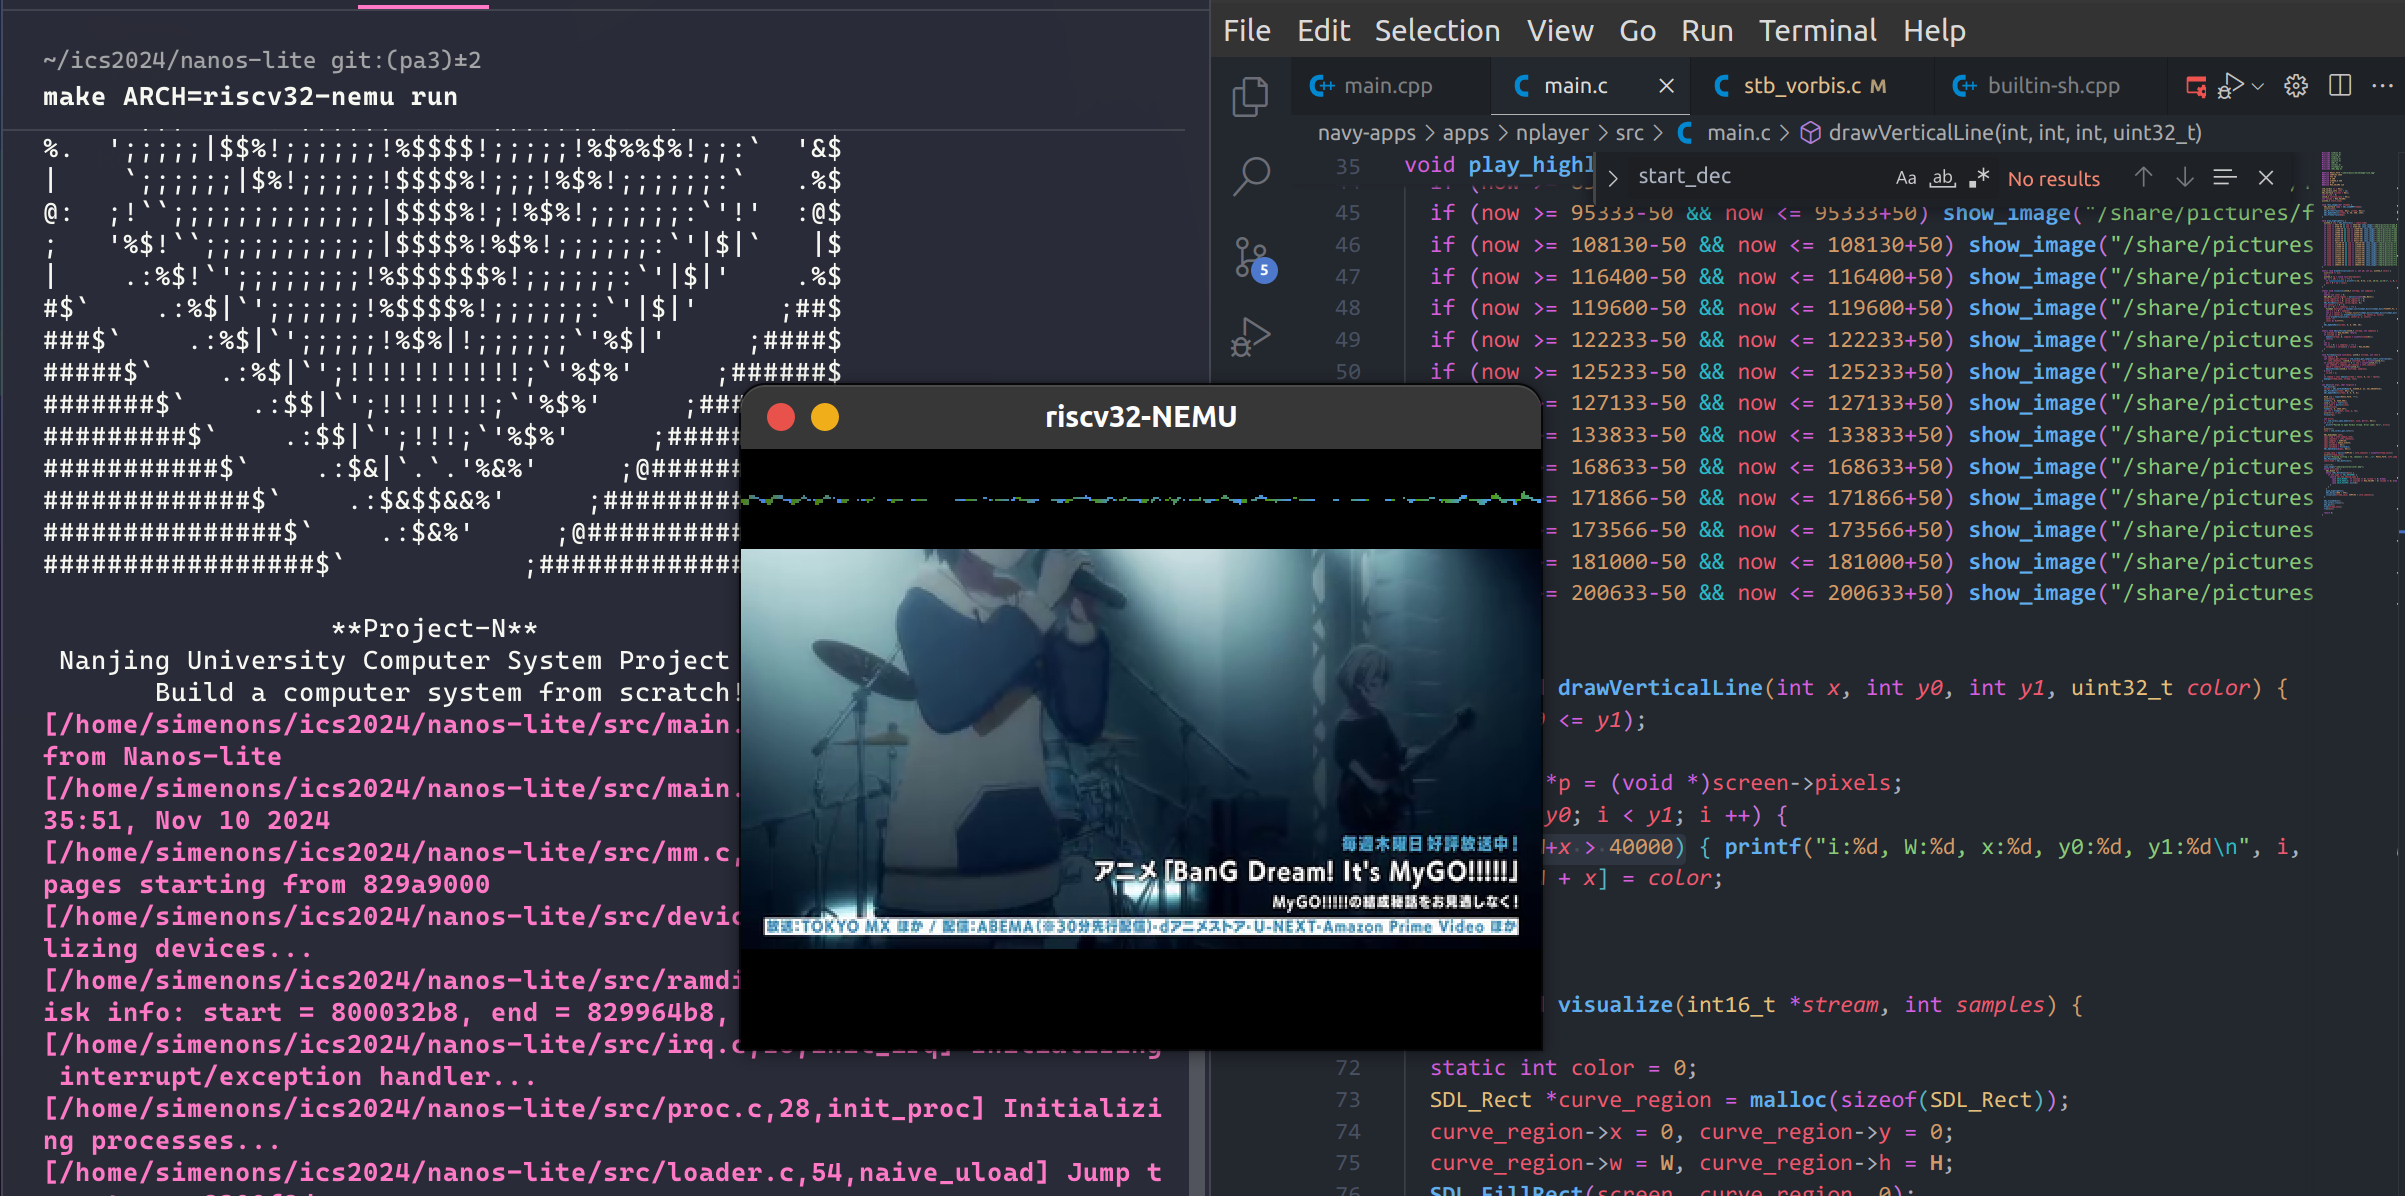This screenshot has height=1196, width=2405.
Task: Click the terminal prompt path ~/ics2024/nanos-lite
Action: 179,61
